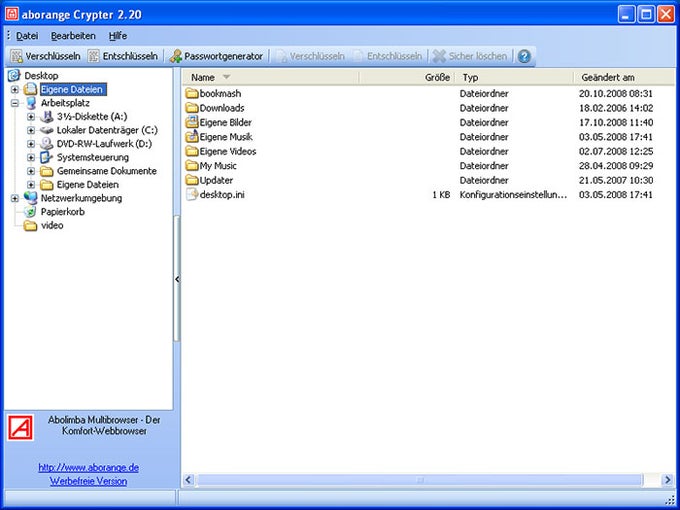
Task: Click the blue help question mark icon
Action: tap(524, 56)
